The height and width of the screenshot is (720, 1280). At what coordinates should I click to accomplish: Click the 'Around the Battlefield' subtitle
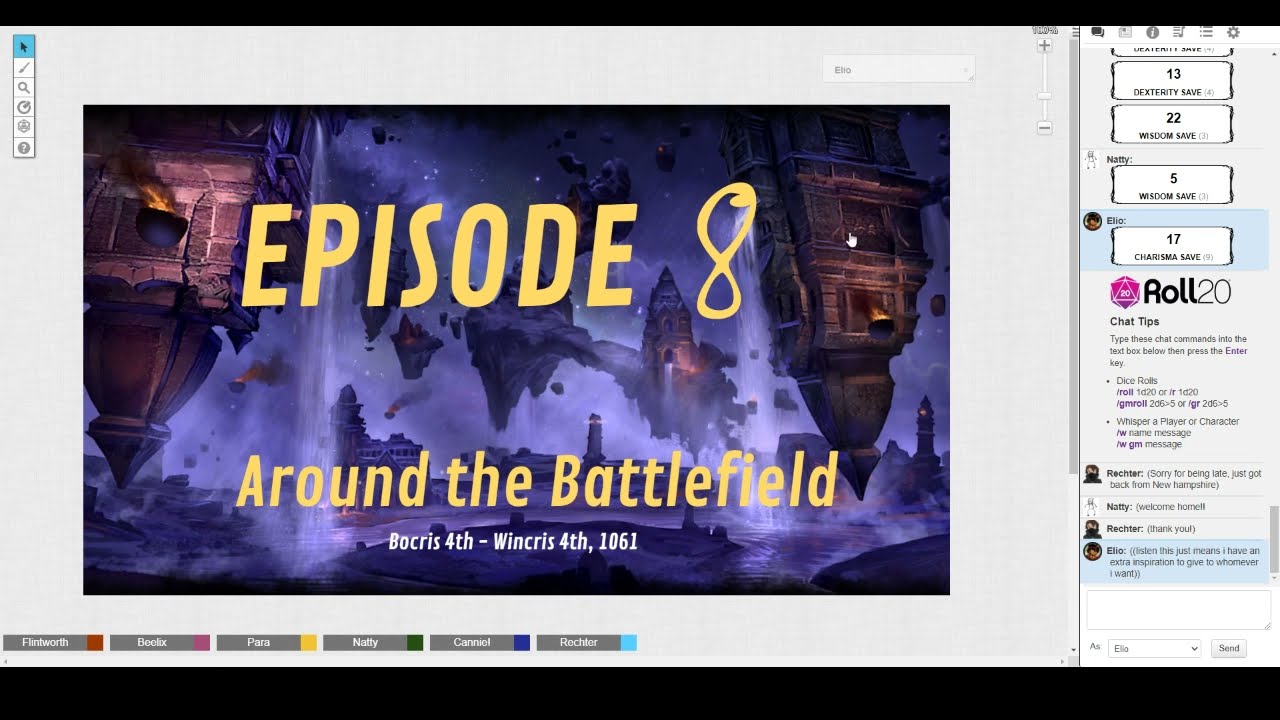pos(536,480)
